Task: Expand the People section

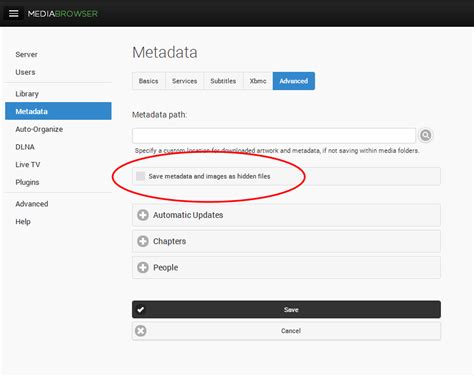Action: 286,267
